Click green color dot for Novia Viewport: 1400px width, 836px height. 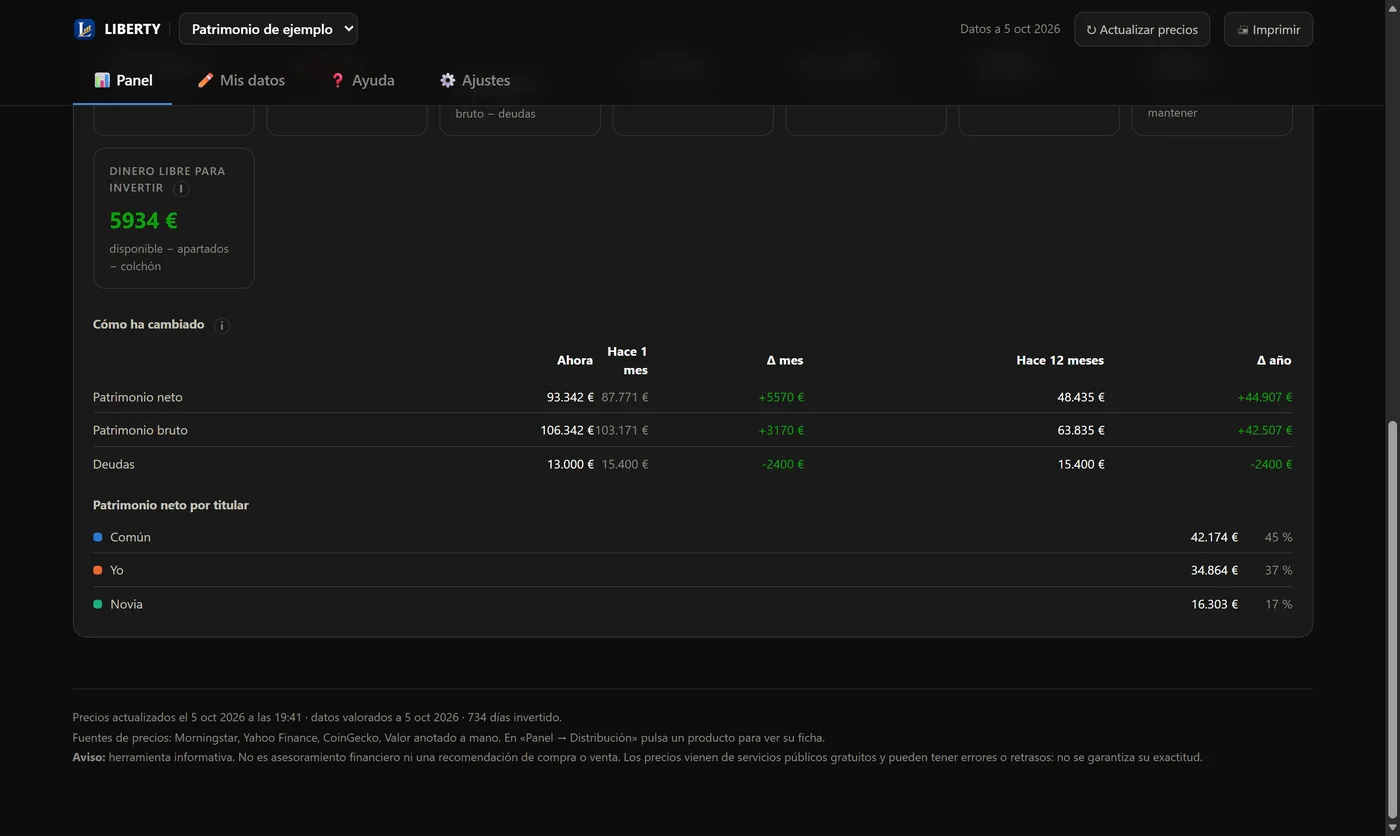[98, 604]
